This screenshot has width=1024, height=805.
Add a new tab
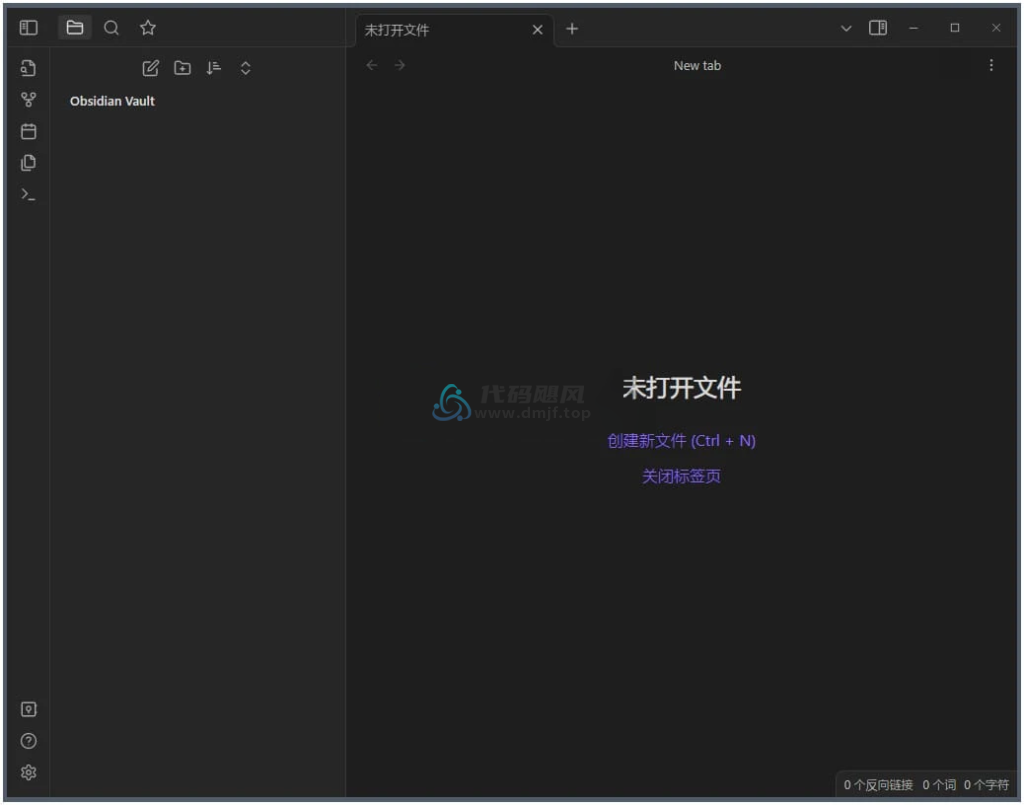pos(572,29)
